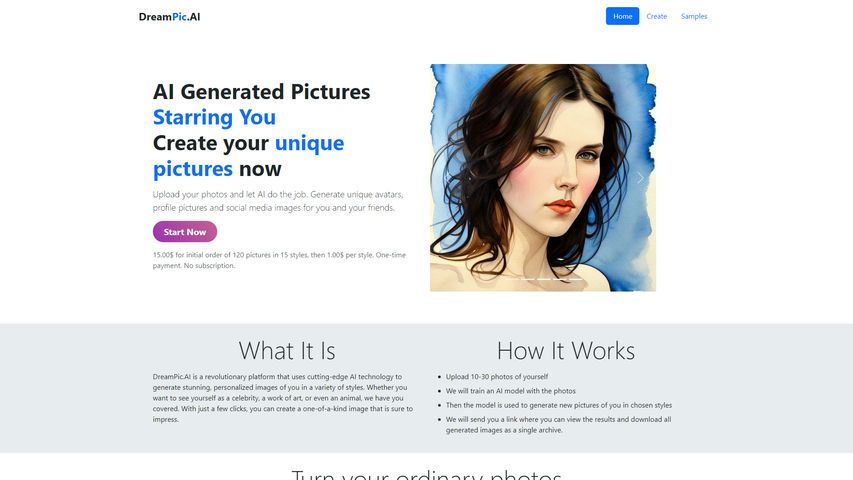Jump to the fourth carousel indicator
The height and width of the screenshot is (480, 853).
click(x=560, y=279)
